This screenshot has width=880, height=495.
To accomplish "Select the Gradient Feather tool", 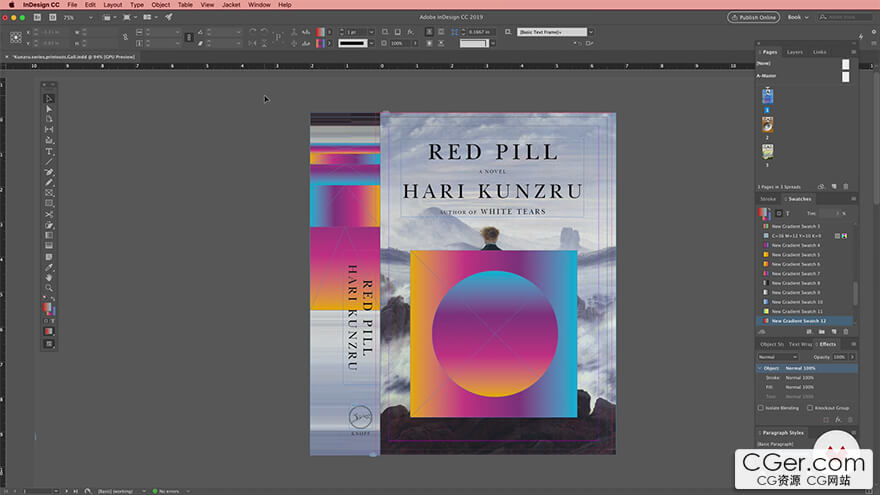I will coord(49,246).
